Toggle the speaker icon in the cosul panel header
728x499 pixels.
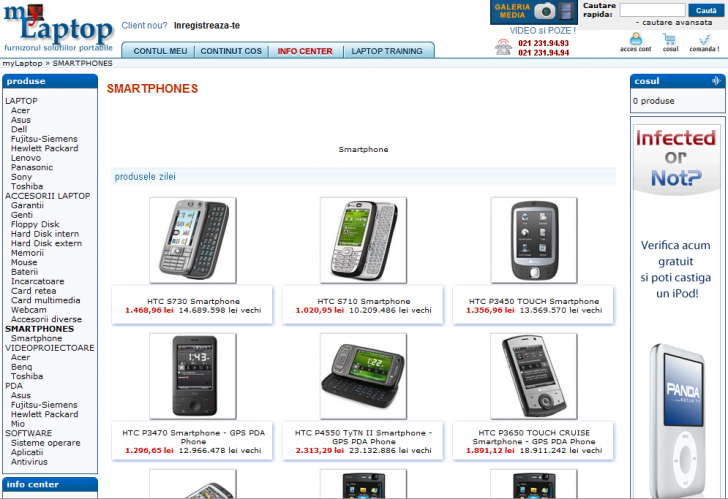[716, 81]
